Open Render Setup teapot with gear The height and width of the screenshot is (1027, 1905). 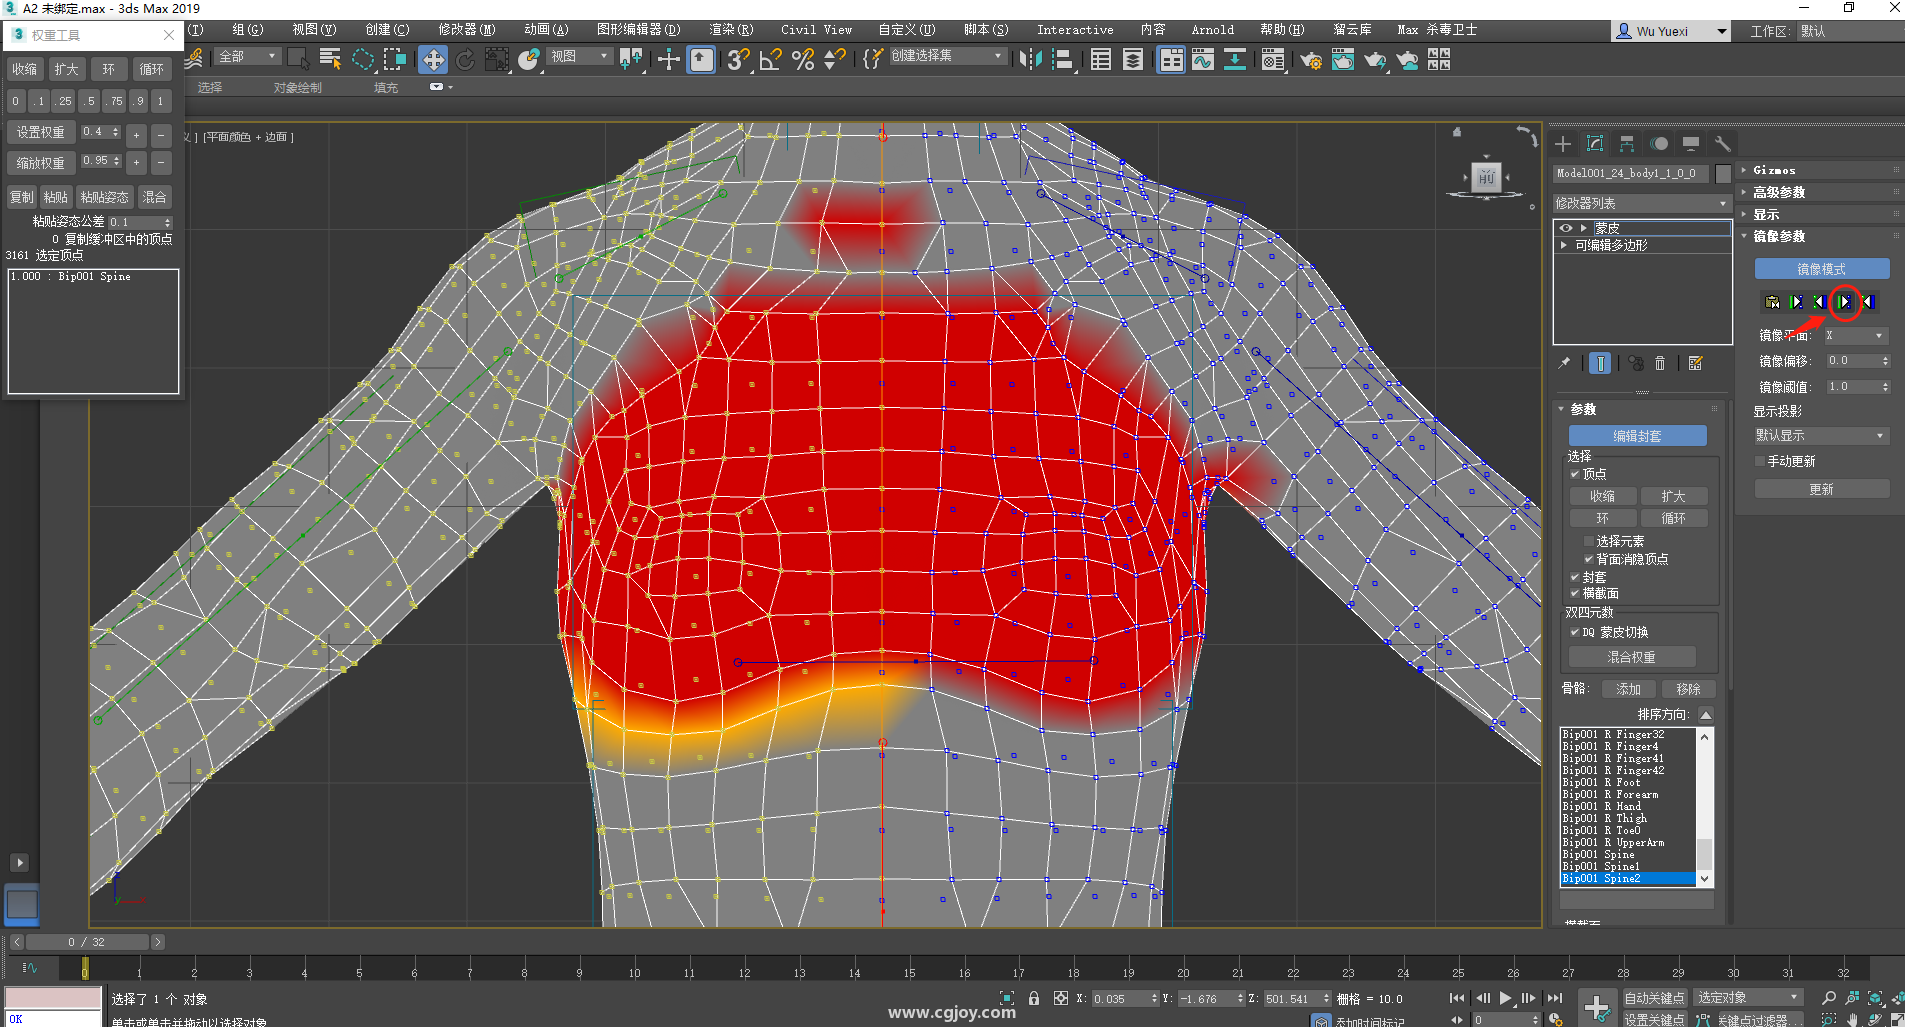(x=1310, y=60)
